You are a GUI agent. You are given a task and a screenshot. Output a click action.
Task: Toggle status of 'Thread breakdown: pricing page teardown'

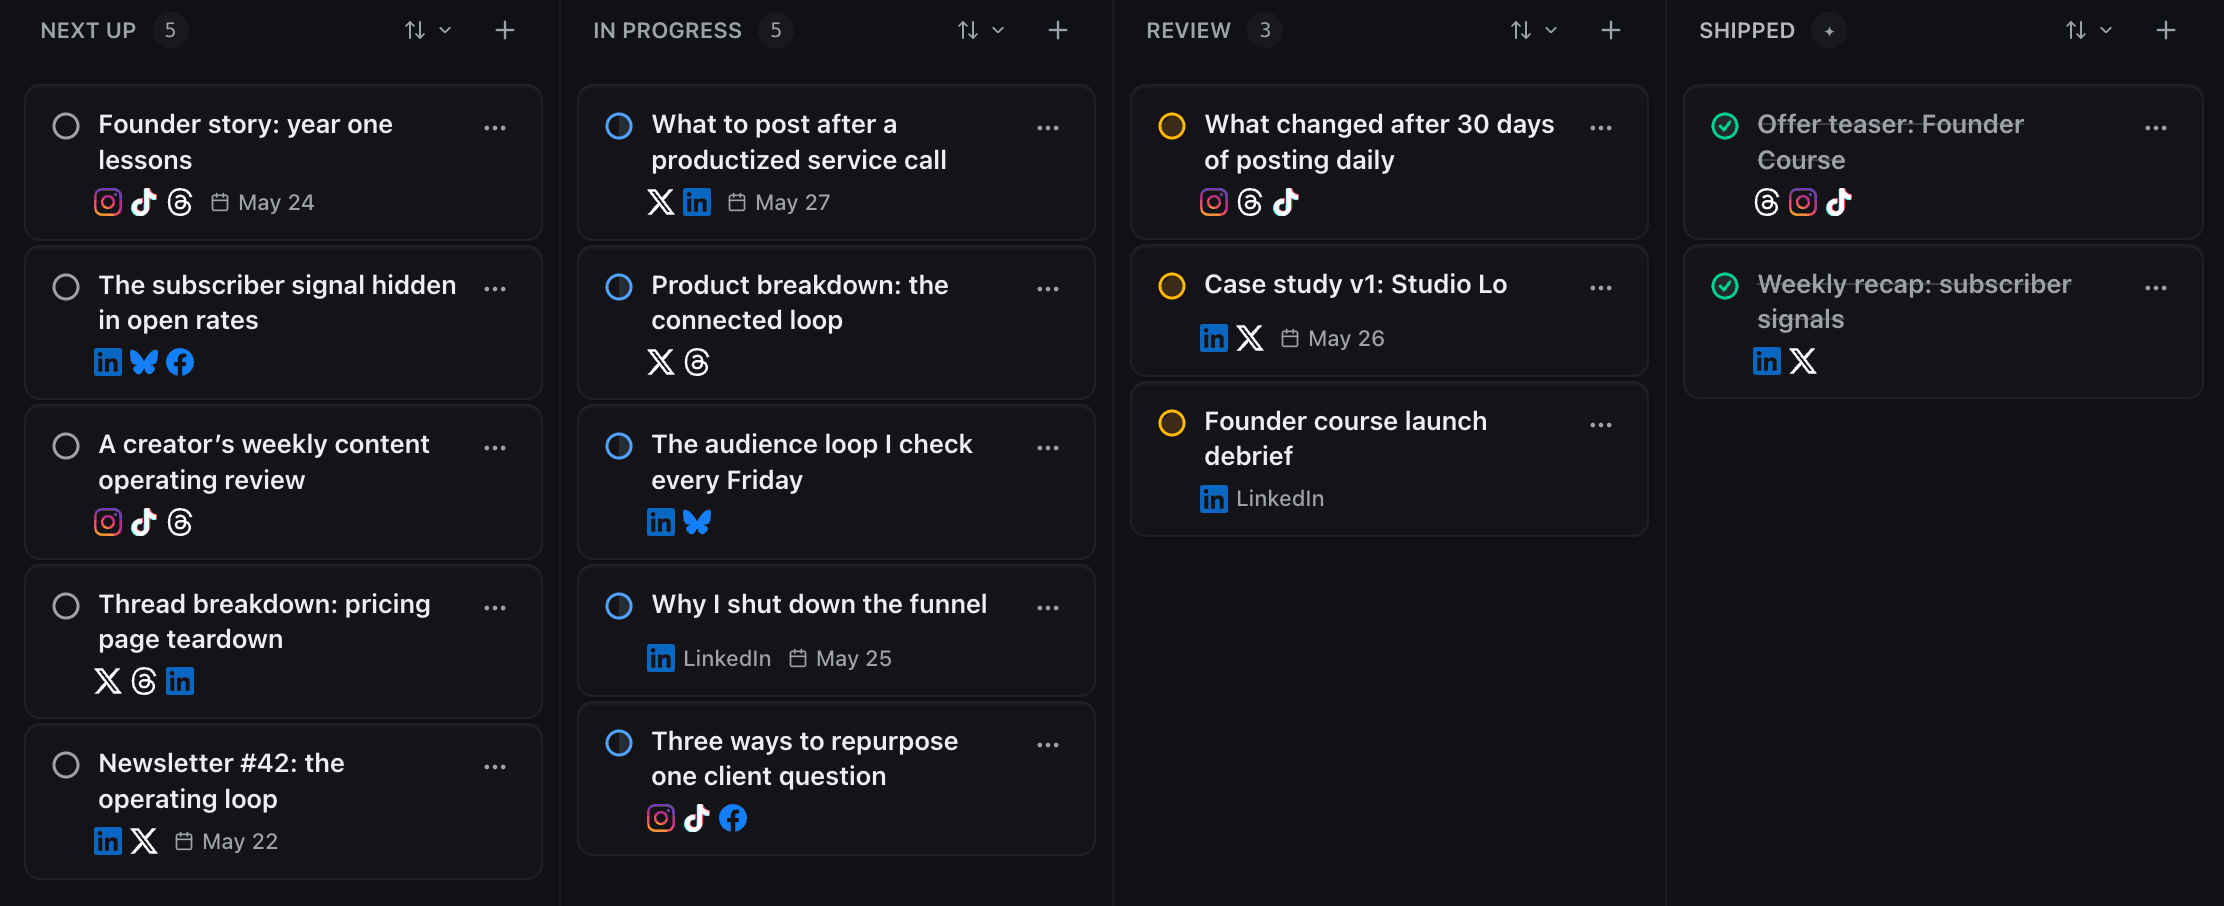click(66, 606)
